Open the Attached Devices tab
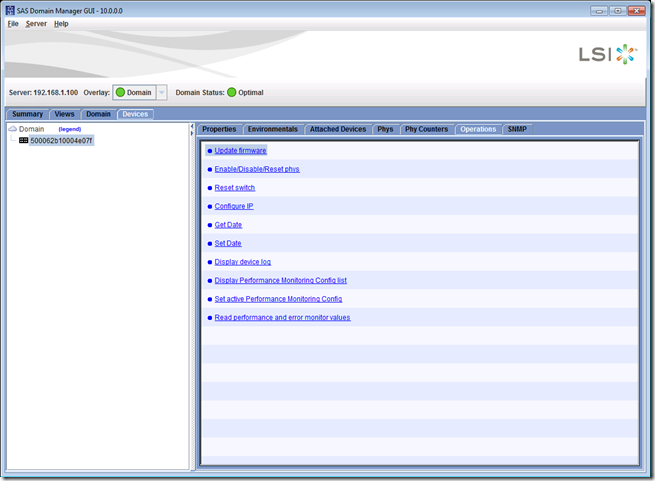655x481 pixels. 338,129
